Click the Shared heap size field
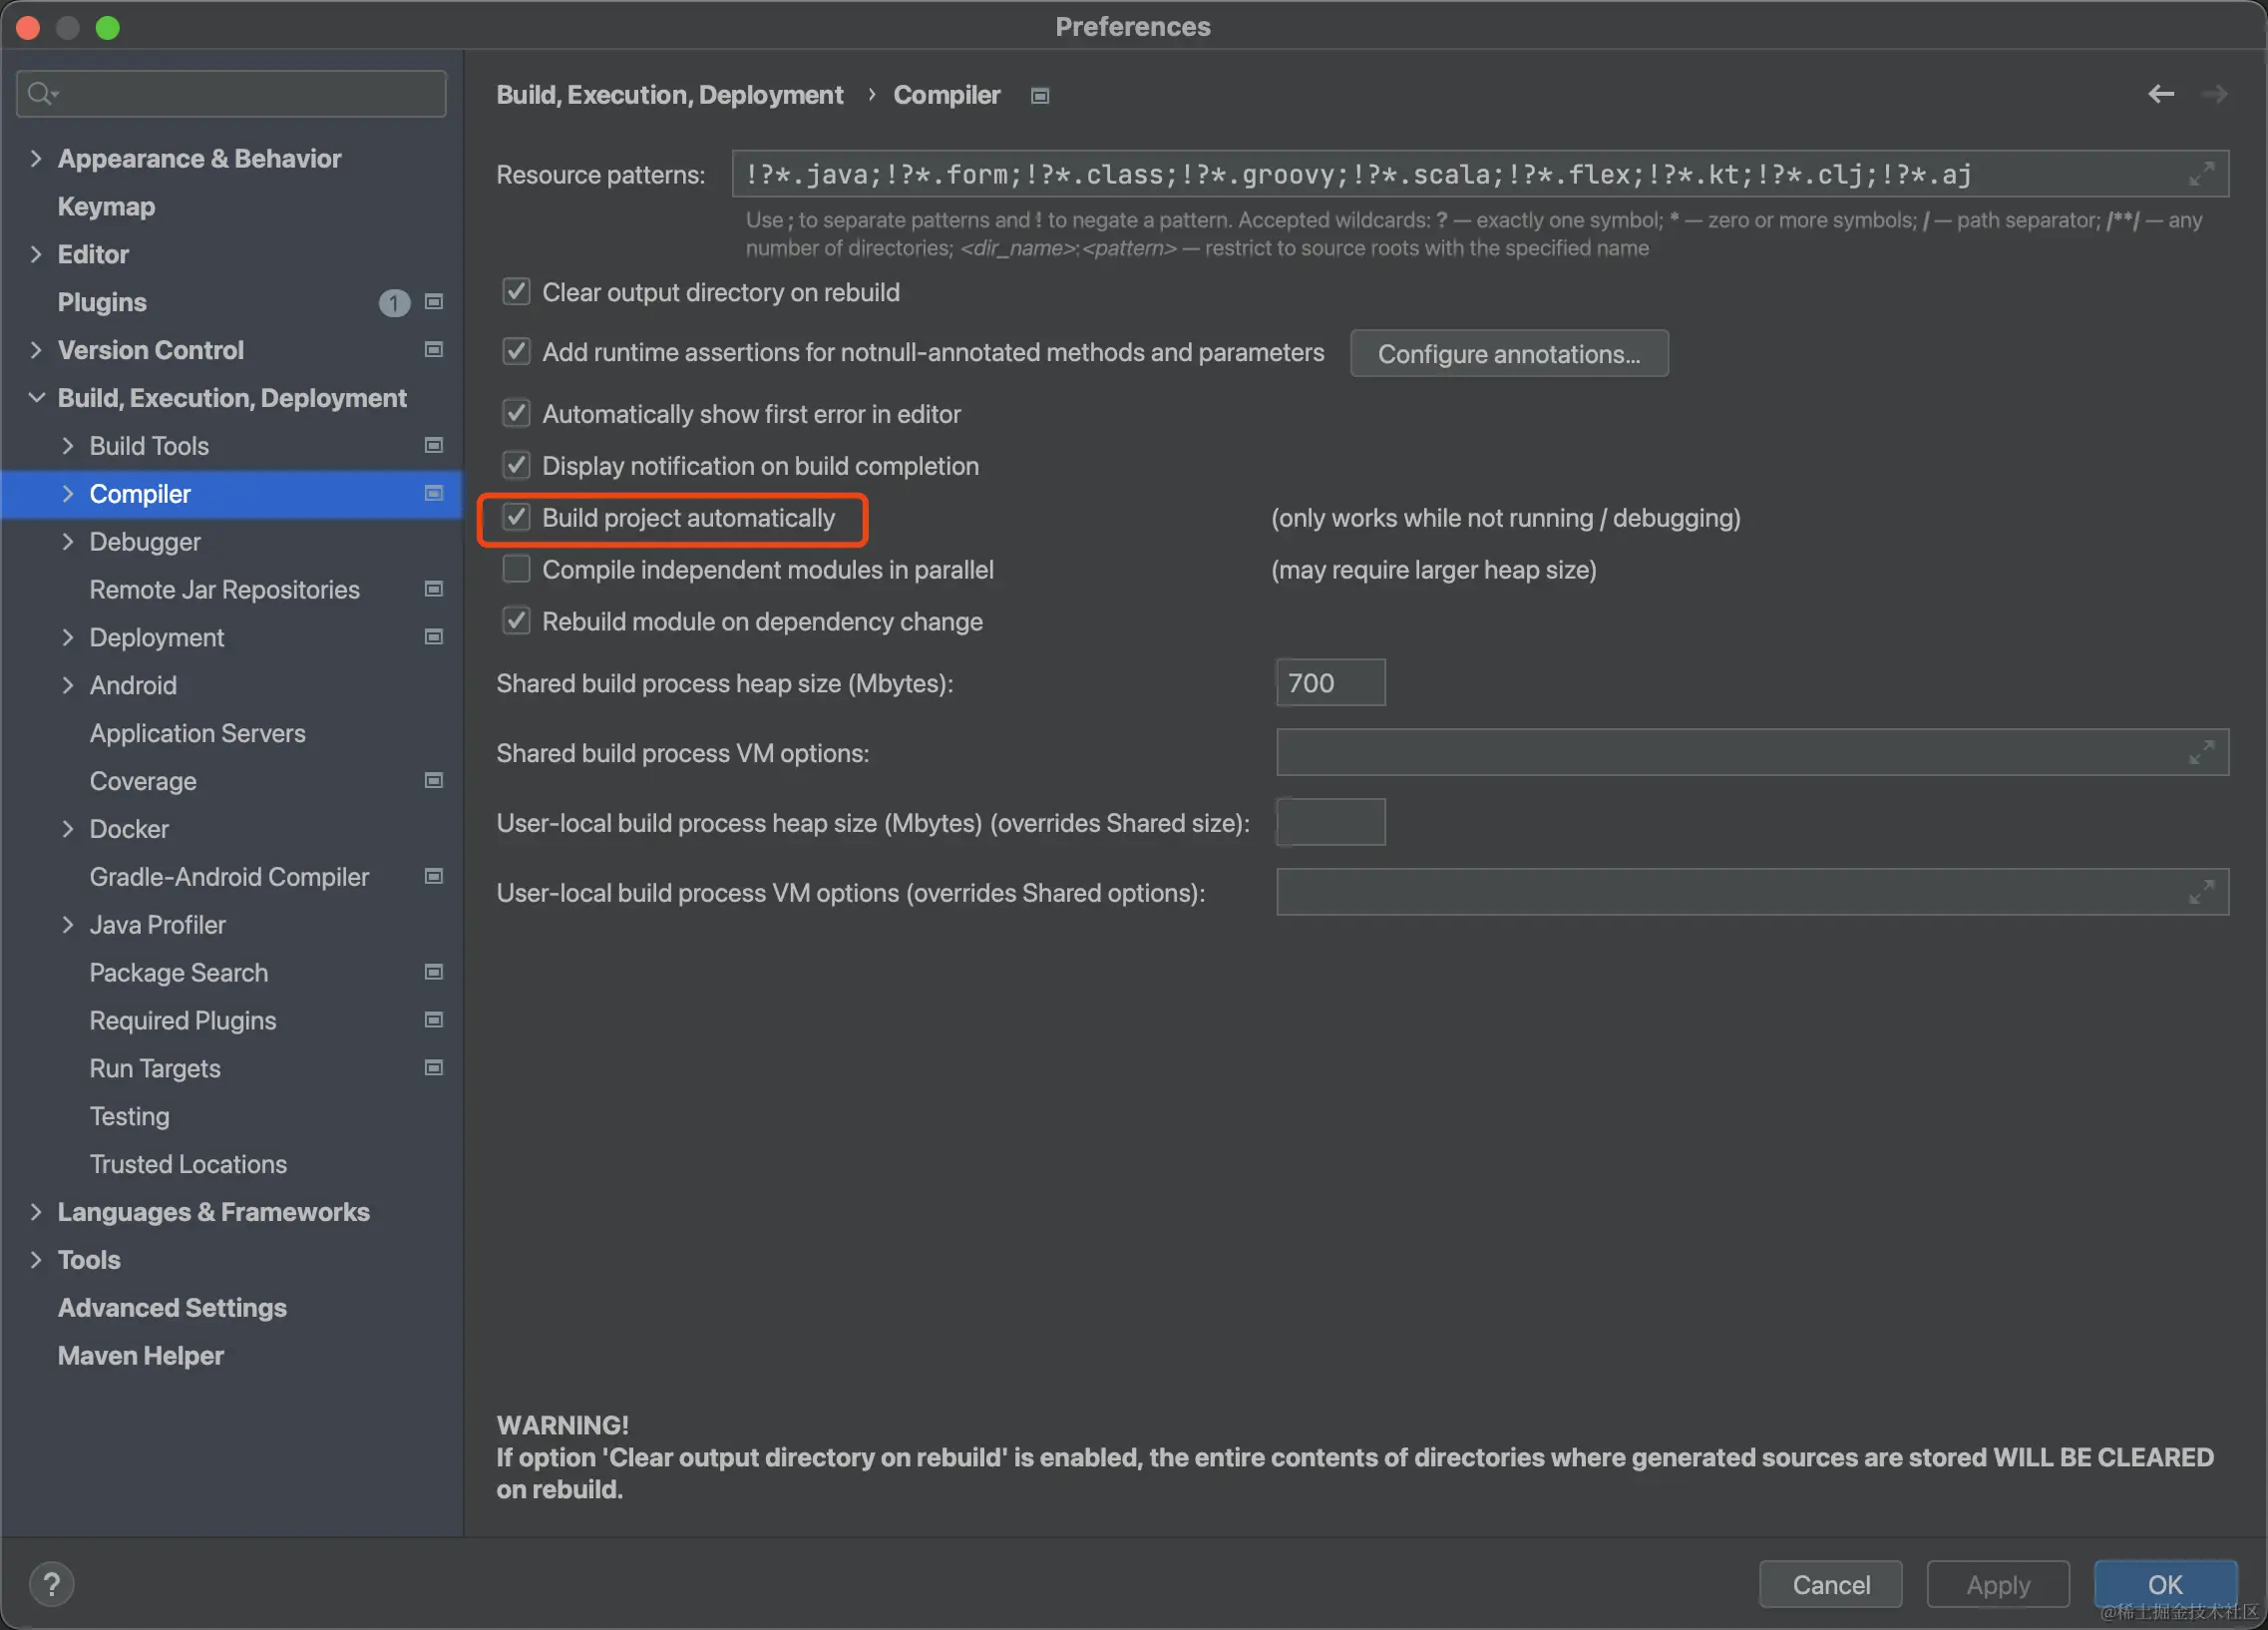The image size is (2268, 1630). pos(1330,682)
